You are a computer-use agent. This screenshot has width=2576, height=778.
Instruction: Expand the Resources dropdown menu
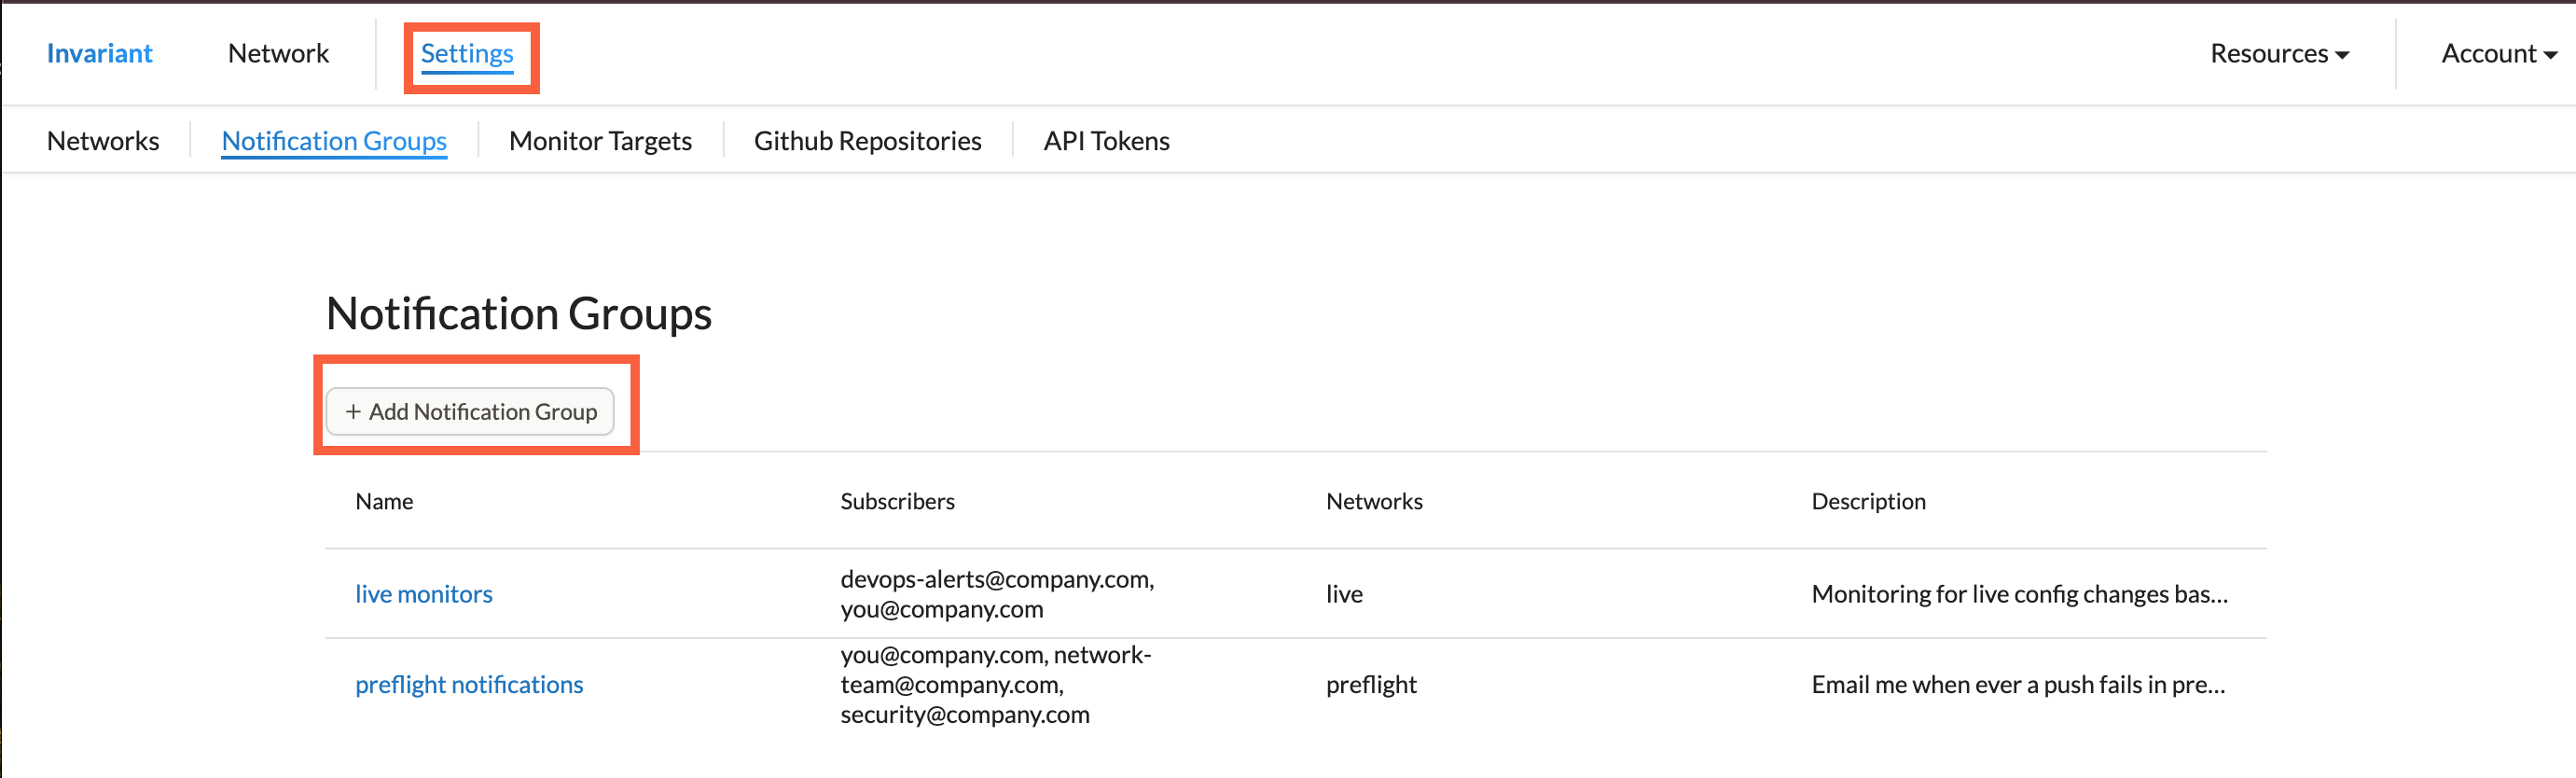coord(2279,53)
